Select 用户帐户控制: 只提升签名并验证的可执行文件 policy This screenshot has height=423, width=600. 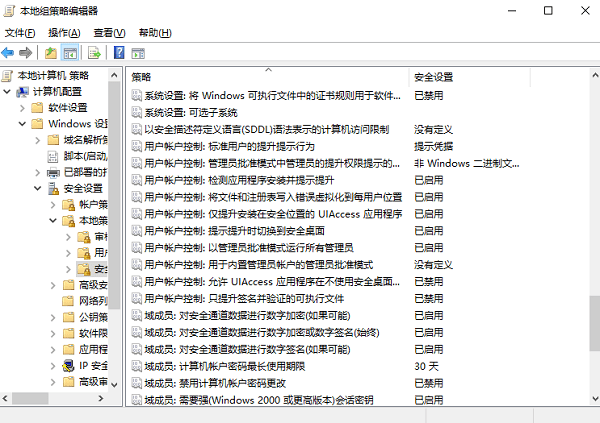(x=244, y=299)
